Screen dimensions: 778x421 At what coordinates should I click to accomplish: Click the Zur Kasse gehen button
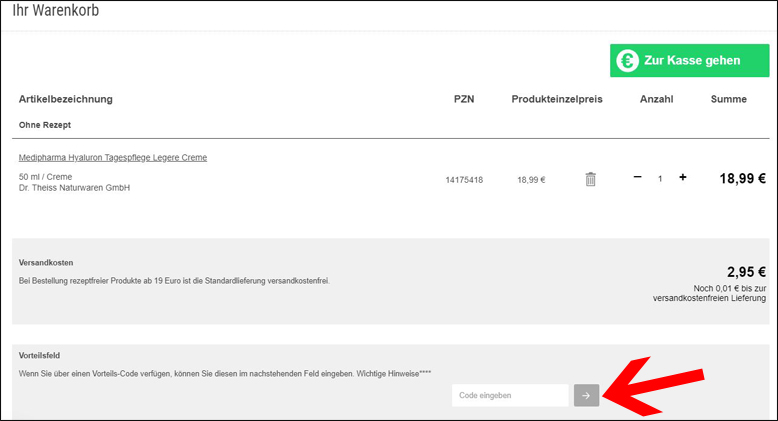pos(689,61)
